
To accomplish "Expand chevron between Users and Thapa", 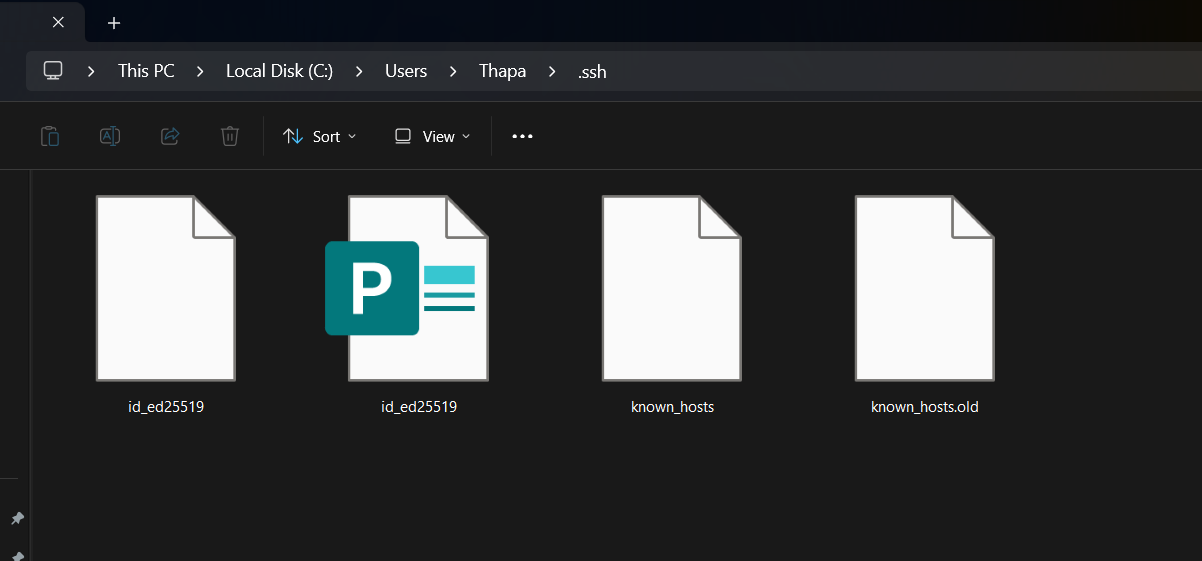I will (x=453, y=71).
